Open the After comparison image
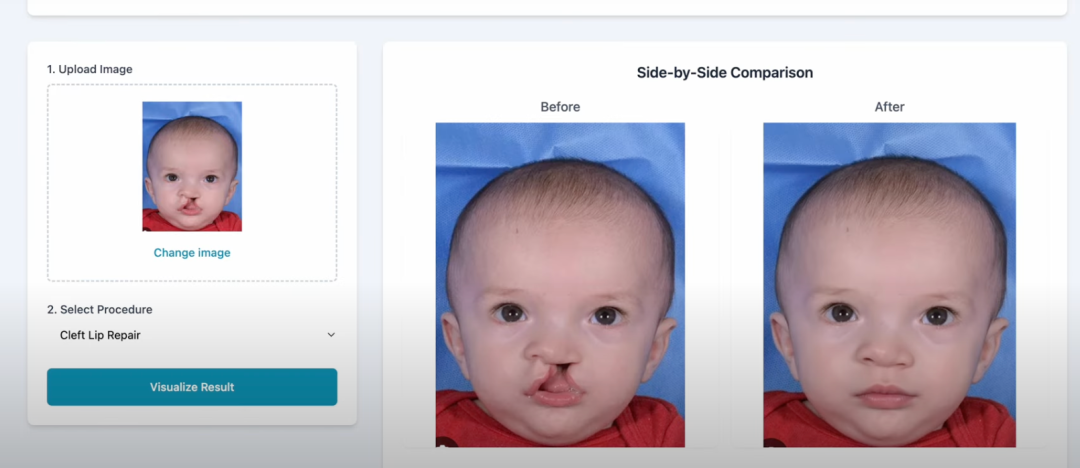This screenshot has width=1080, height=468. coord(889,285)
